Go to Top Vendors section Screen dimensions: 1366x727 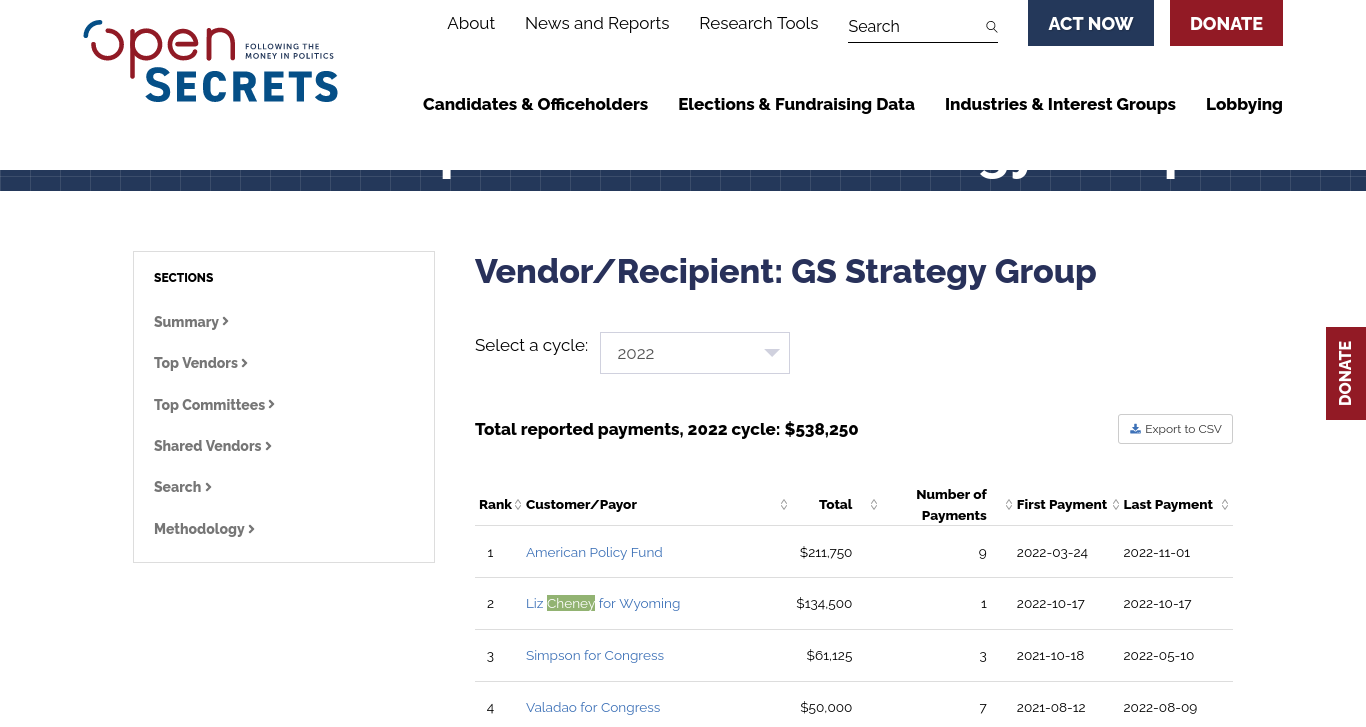coord(201,363)
